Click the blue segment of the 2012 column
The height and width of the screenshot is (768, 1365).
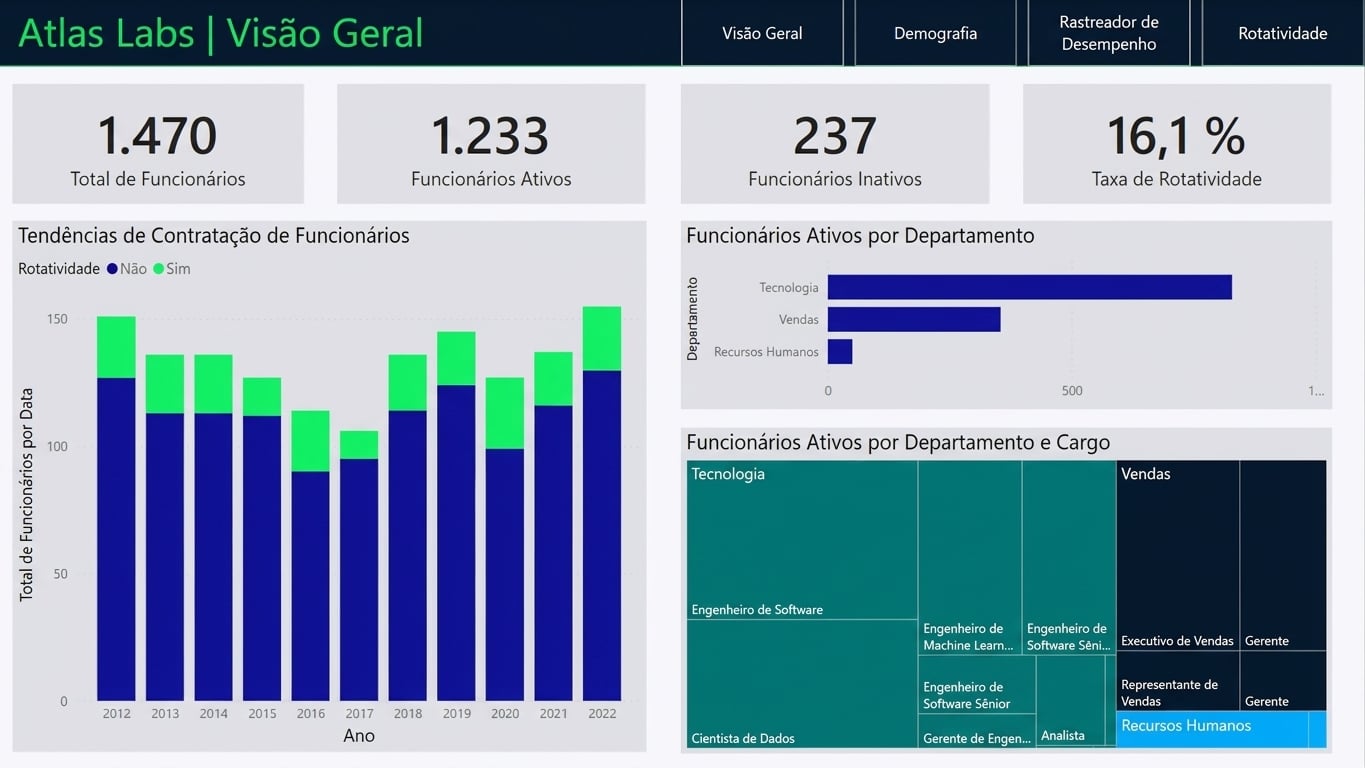point(116,539)
